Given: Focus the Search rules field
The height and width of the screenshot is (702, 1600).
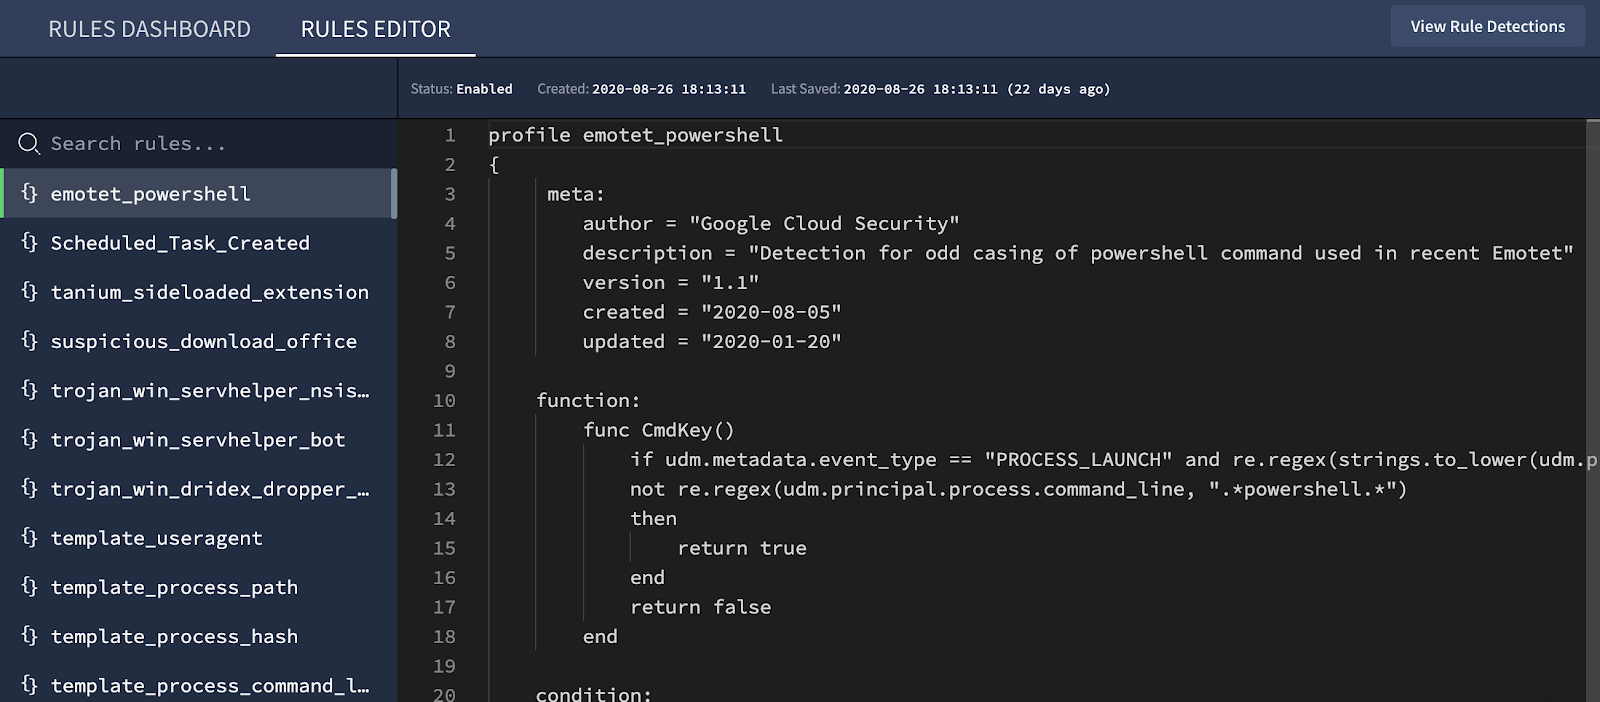Looking at the screenshot, I should coord(198,144).
